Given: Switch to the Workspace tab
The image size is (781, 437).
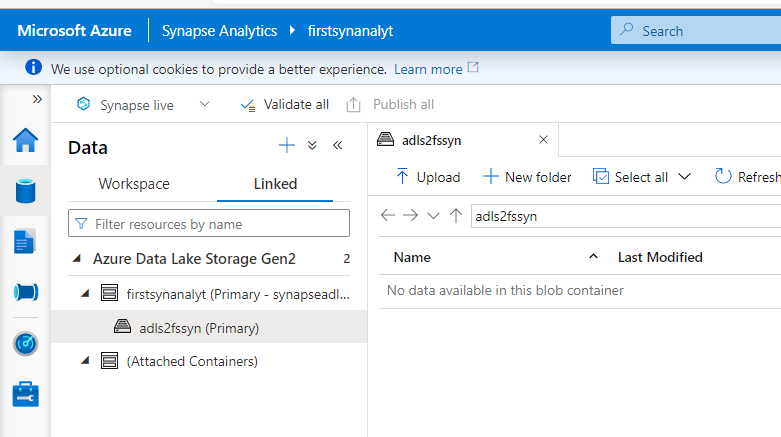Looking at the screenshot, I should click(x=134, y=184).
